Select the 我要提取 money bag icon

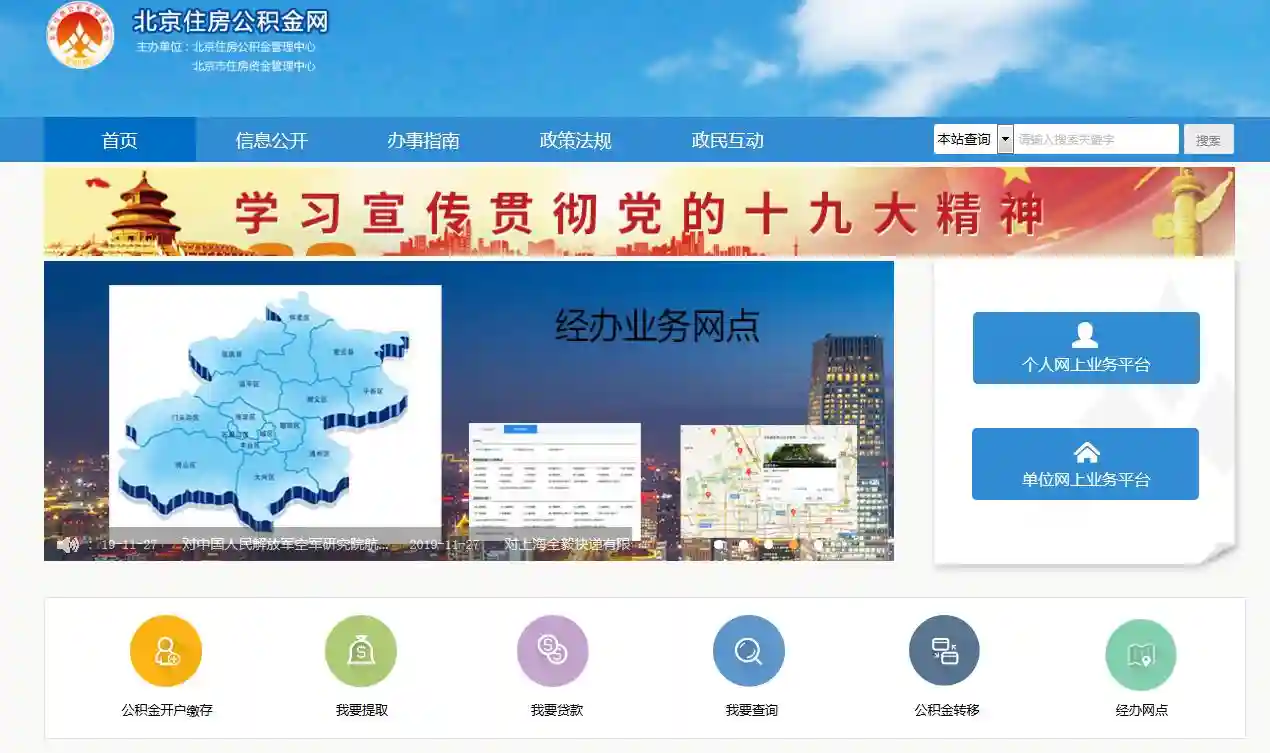point(359,650)
